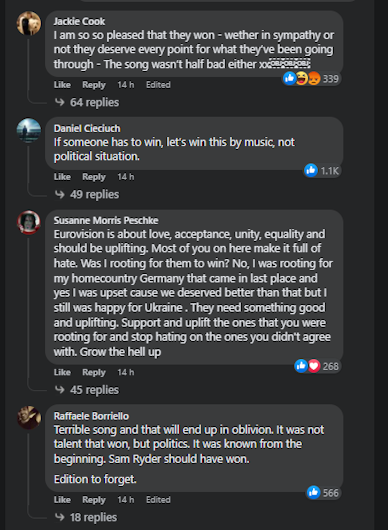The height and width of the screenshot is (530, 388).
Task: Open the Edited history on Raffaele's comment
Action: click(x=158, y=500)
